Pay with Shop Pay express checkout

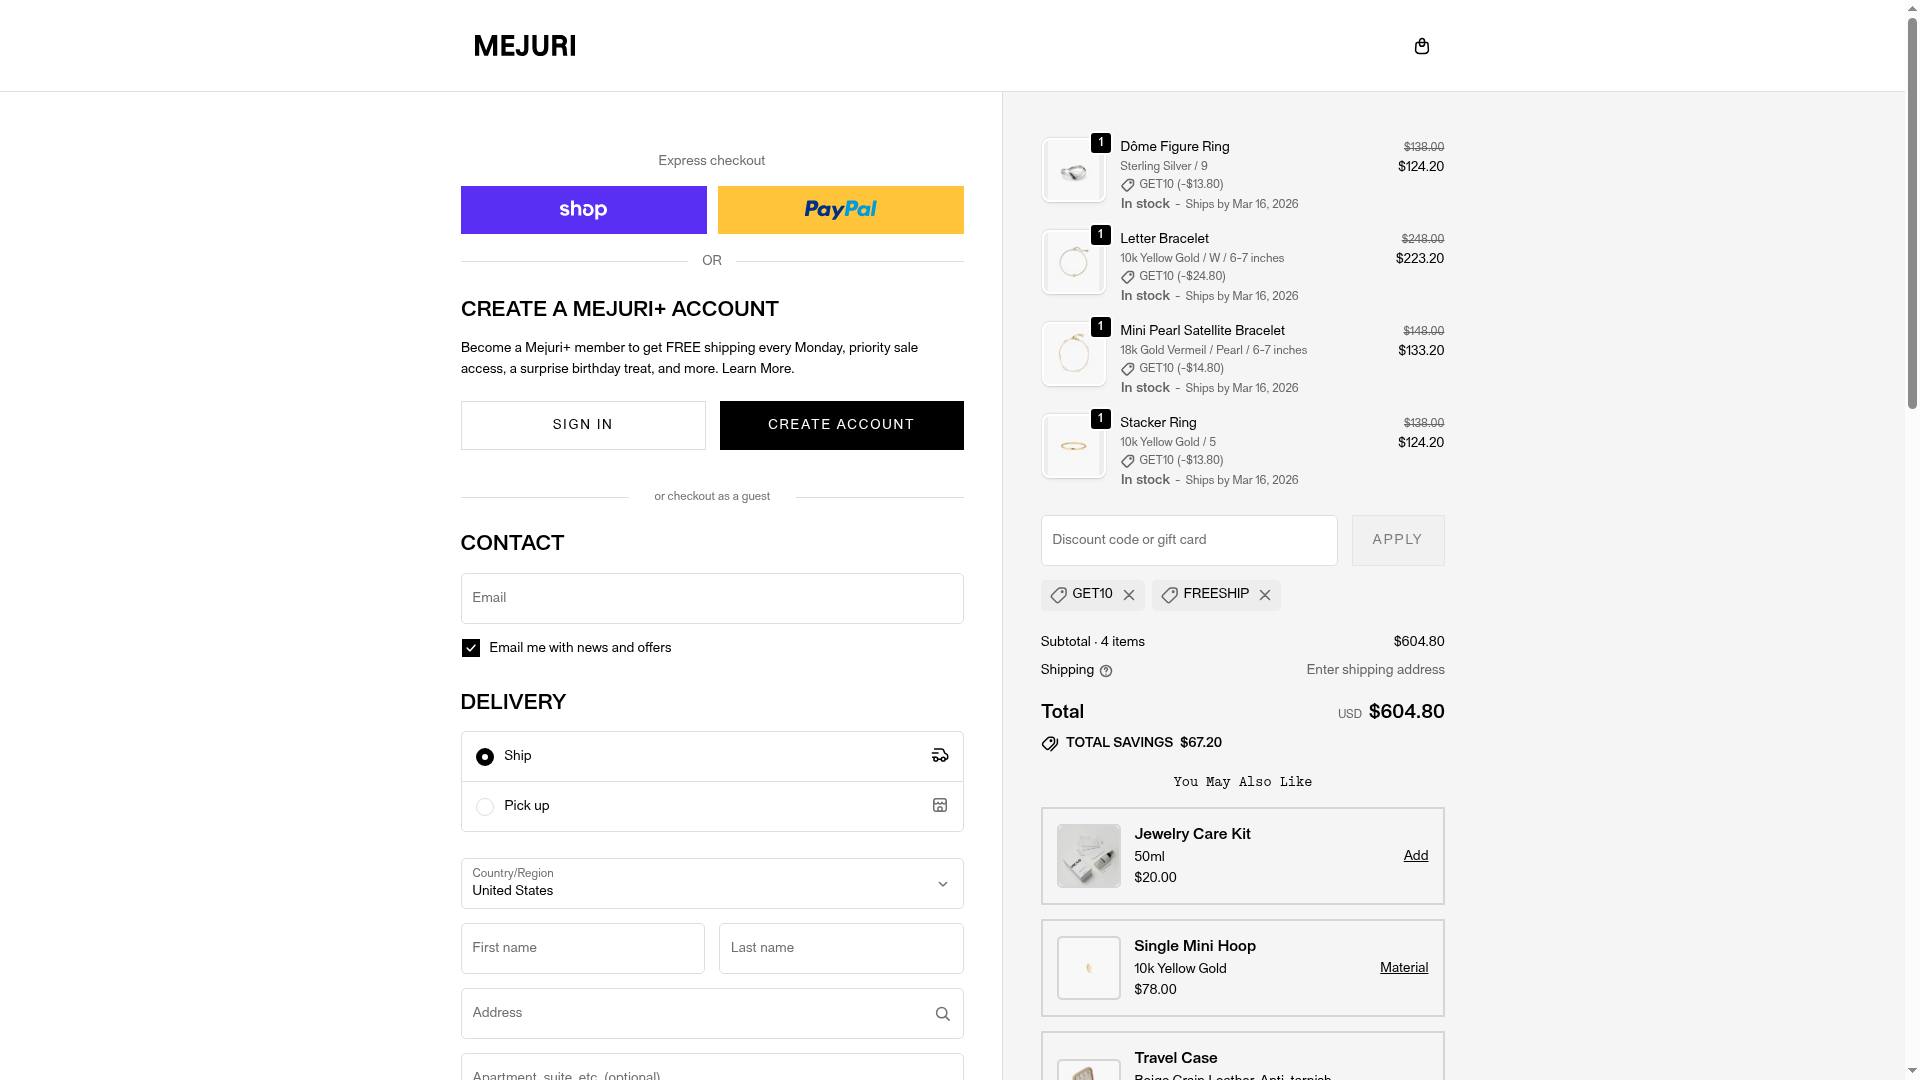point(583,210)
